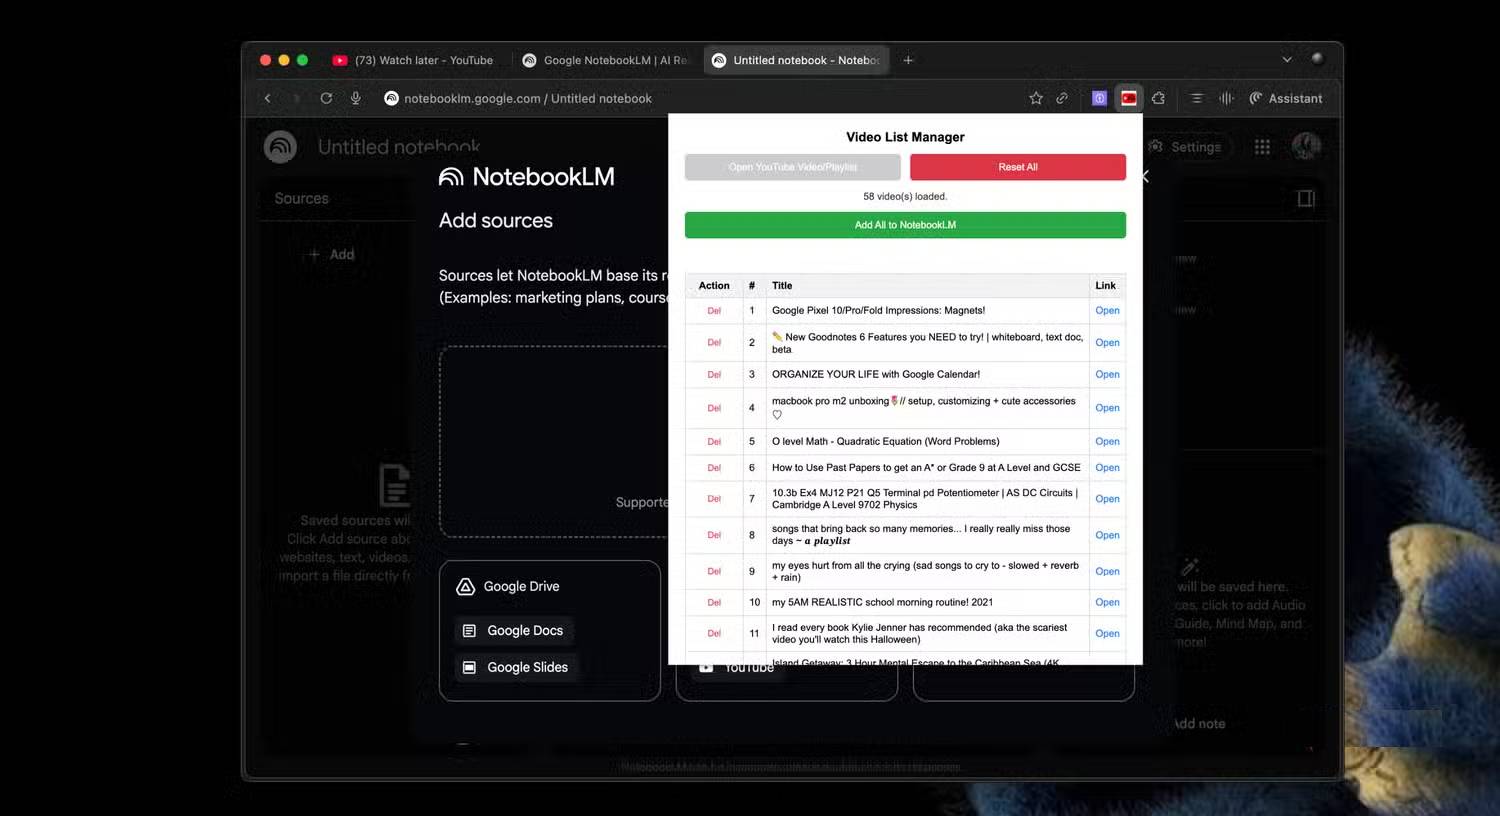The height and width of the screenshot is (816, 1500).
Task: Open the purple extension icon in toolbar
Action: coord(1099,98)
